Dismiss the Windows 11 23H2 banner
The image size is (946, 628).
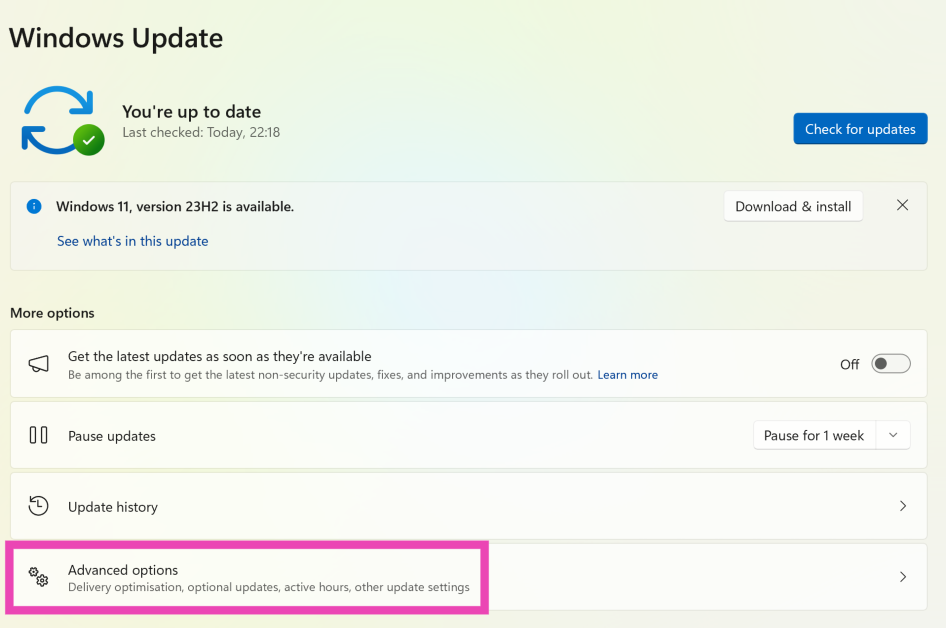click(x=902, y=205)
